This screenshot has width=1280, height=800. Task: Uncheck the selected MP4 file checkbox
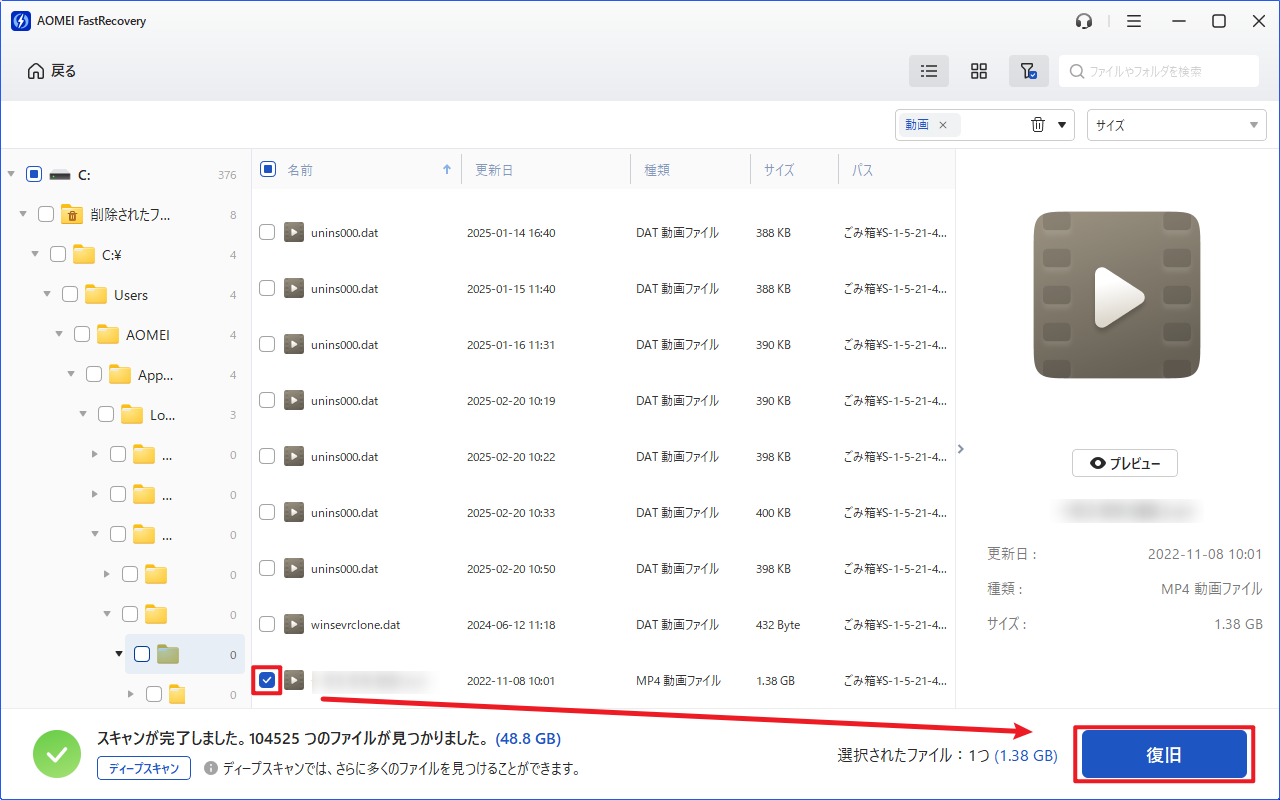click(267, 681)
